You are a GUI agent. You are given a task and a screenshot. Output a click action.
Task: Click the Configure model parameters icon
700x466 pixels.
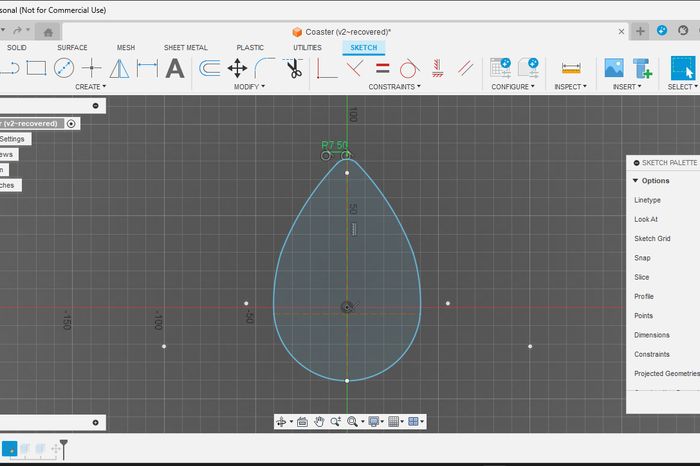pyautogui.click(x=528, y=68)
